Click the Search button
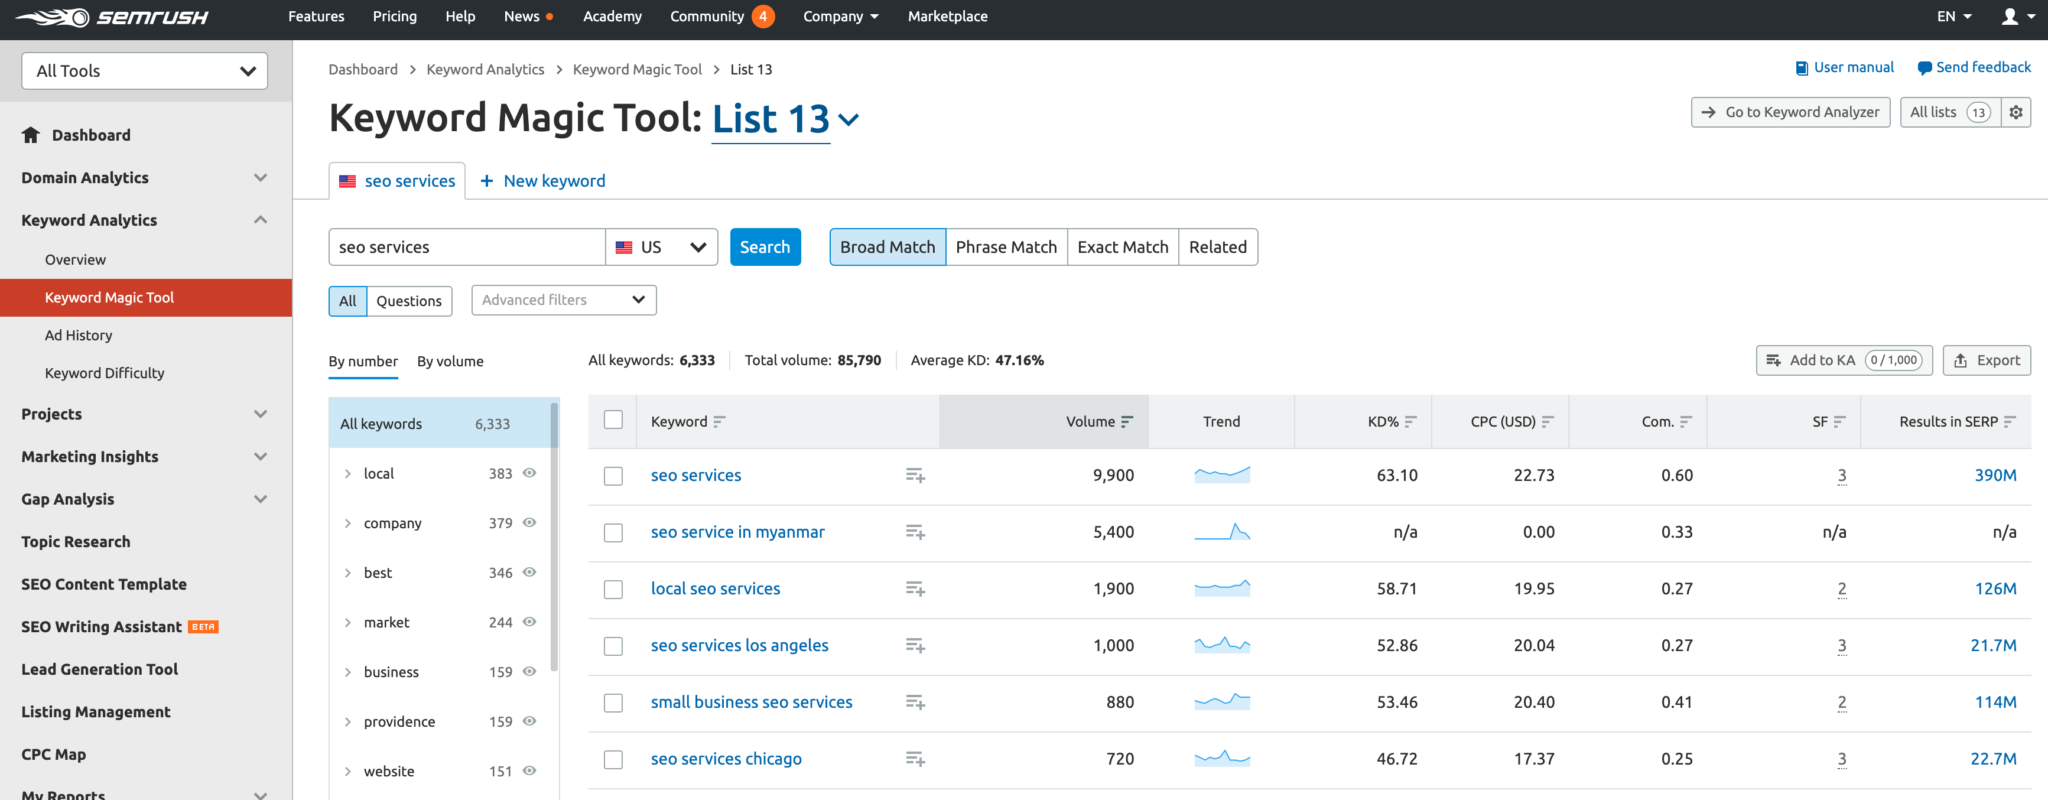 765,247
